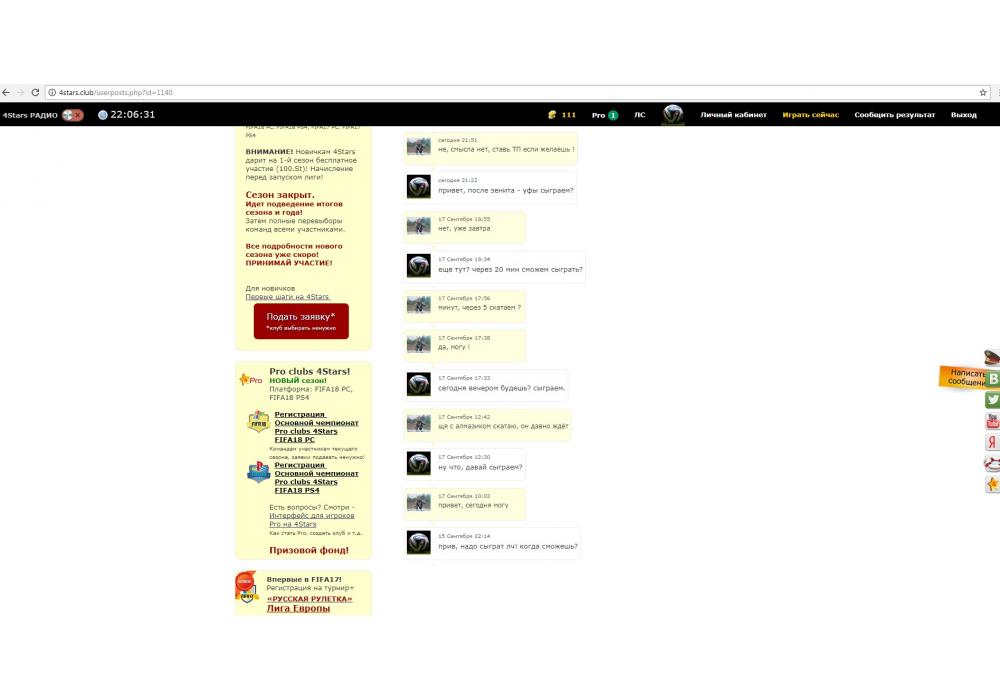Click avatar of message 'да, могу !'
This screenshot has width=1000, height=700.
[x=418, y=344]
